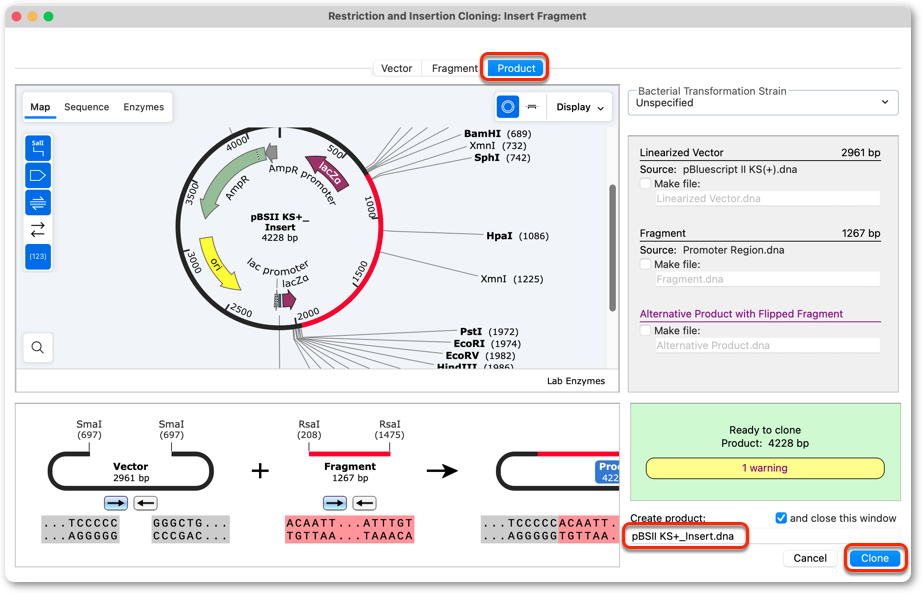The width and height of the screenshot is (922, 593).
Task: Click Lab Enzymes label below map
Action: tap(576, 381)
